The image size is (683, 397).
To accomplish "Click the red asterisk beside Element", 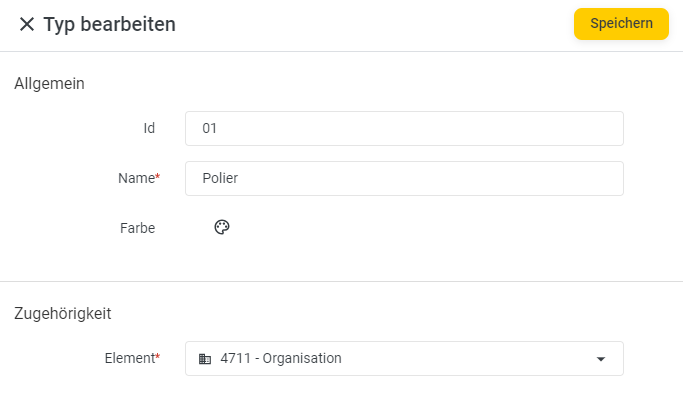I will [158, 356].
